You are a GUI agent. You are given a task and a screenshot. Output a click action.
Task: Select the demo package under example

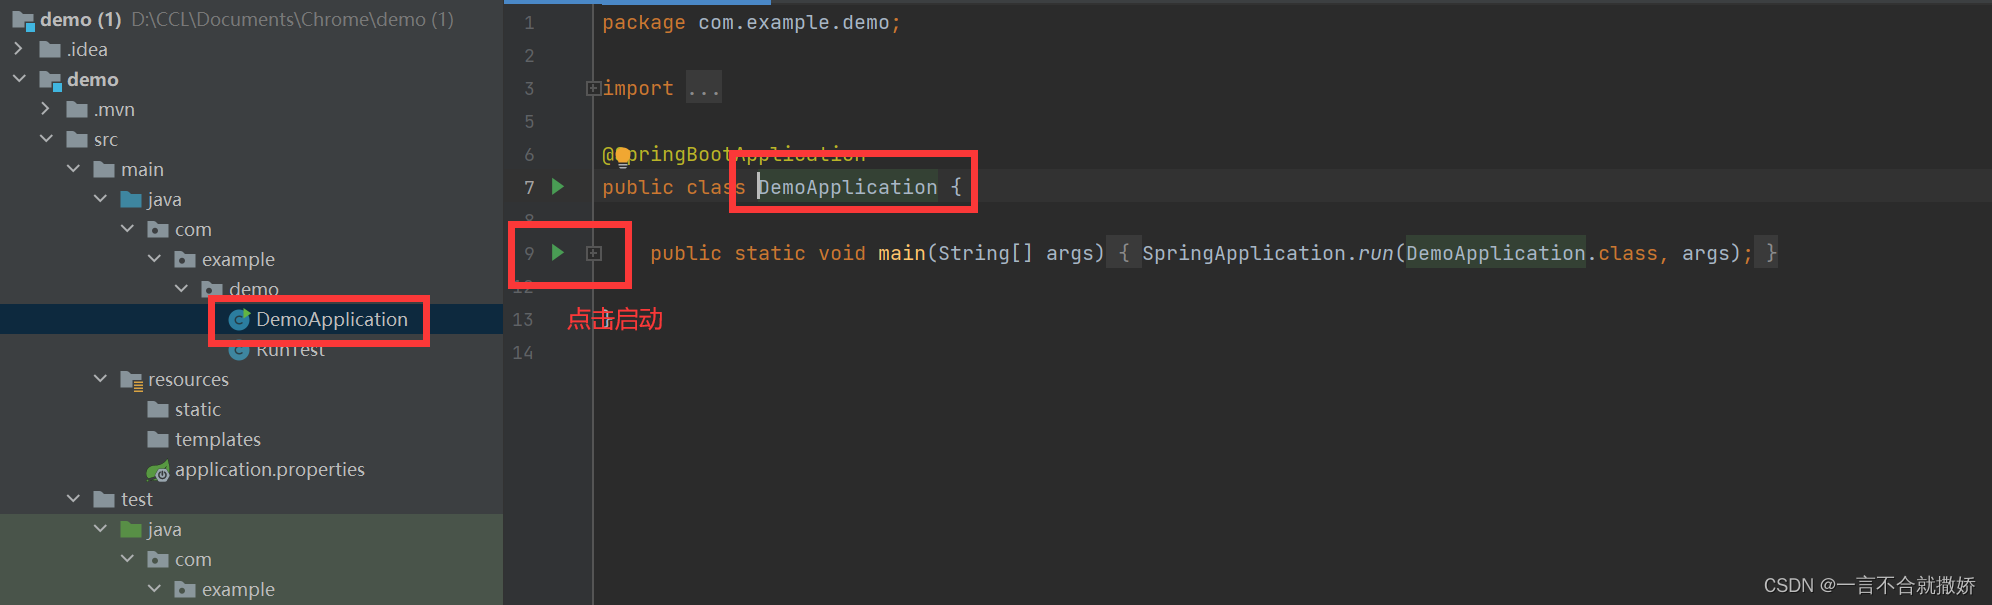tap(254, 289)
